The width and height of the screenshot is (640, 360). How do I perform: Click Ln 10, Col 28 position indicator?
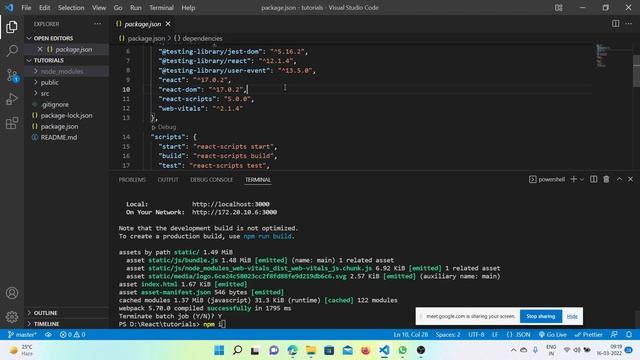[x=411, y=334]
